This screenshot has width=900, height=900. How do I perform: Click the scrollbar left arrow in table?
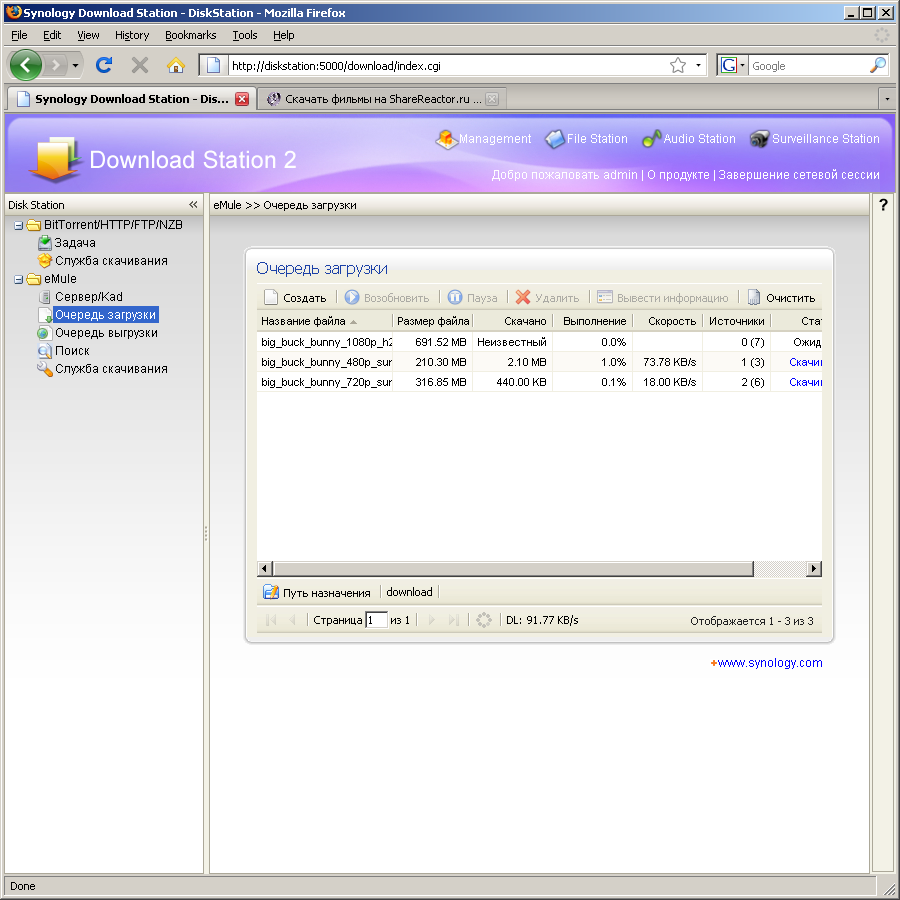point(264,569)
